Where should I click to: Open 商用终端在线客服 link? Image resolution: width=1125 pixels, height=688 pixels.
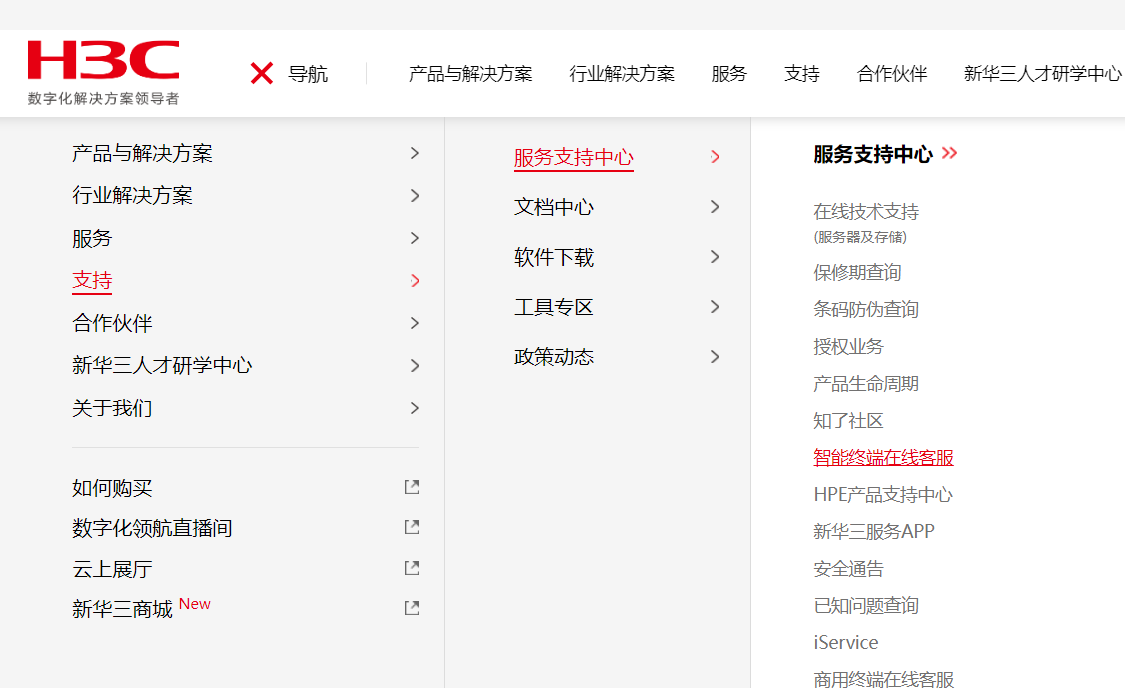point(883,678)
